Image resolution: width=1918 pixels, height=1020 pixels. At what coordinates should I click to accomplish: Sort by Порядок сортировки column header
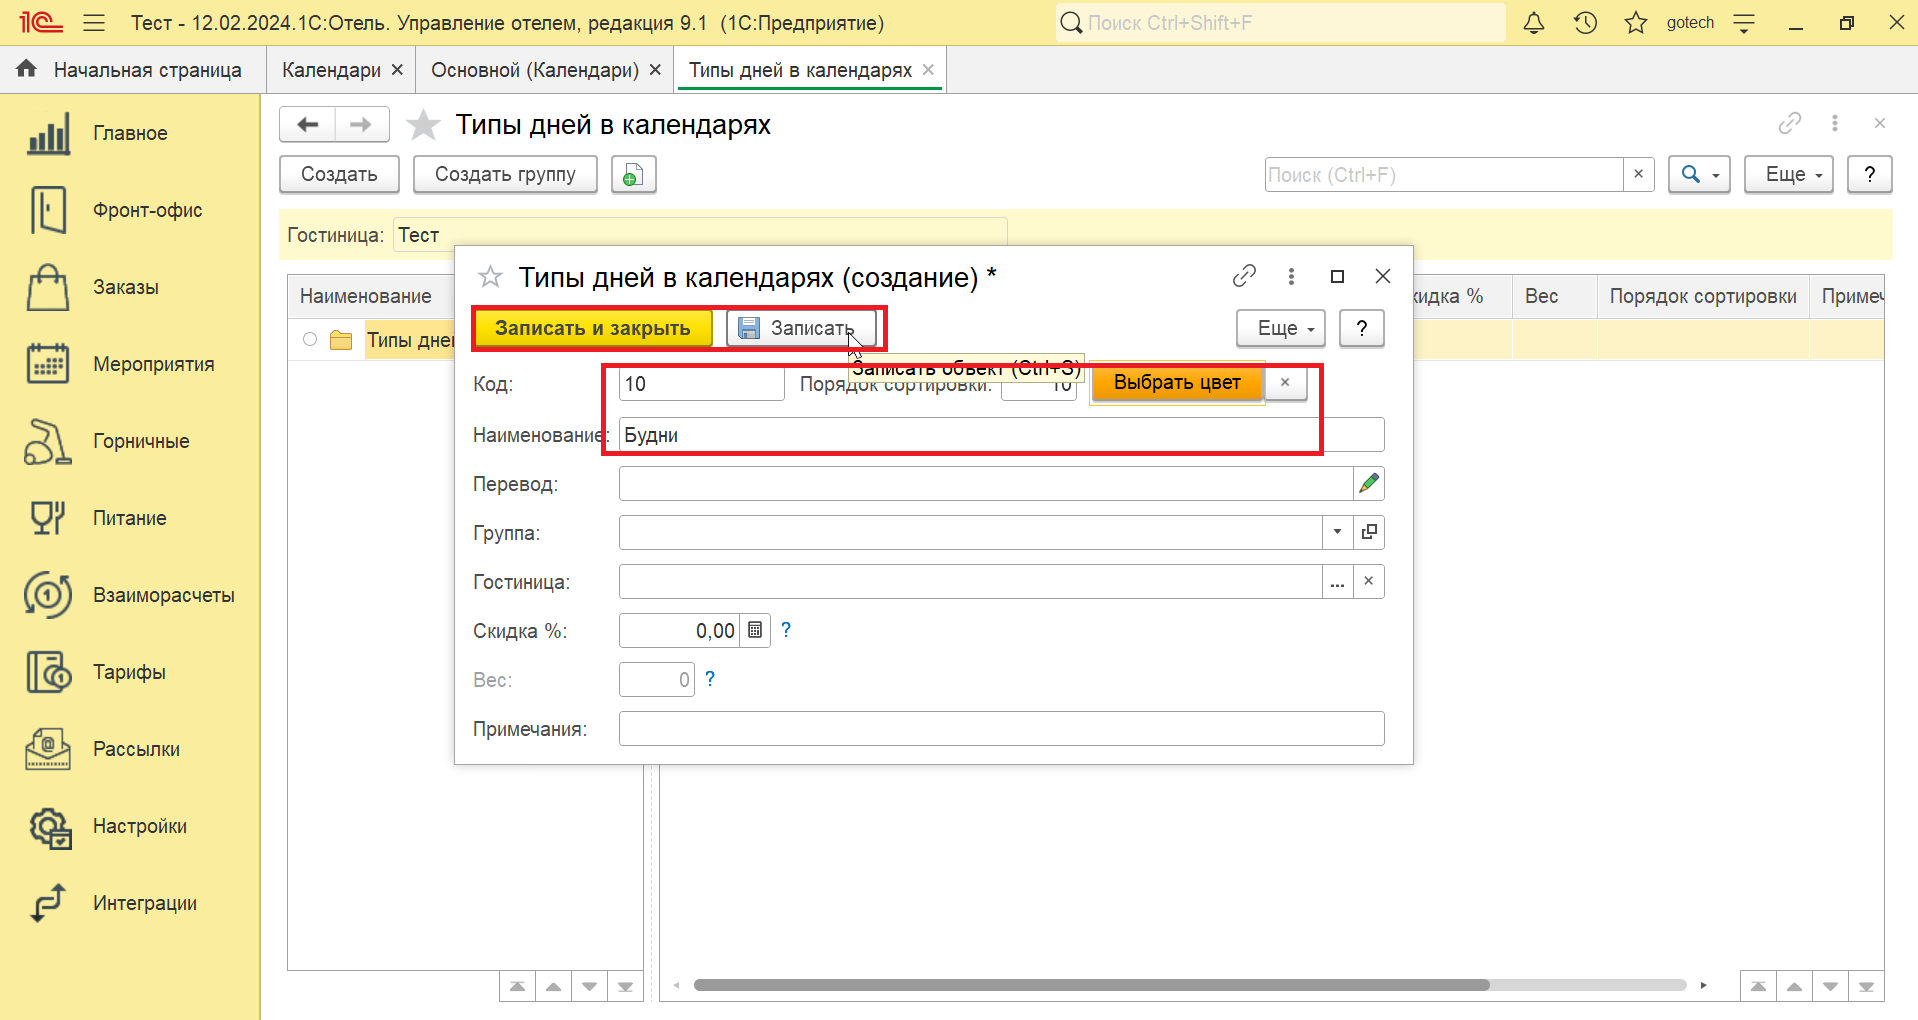coord(1702,297)
